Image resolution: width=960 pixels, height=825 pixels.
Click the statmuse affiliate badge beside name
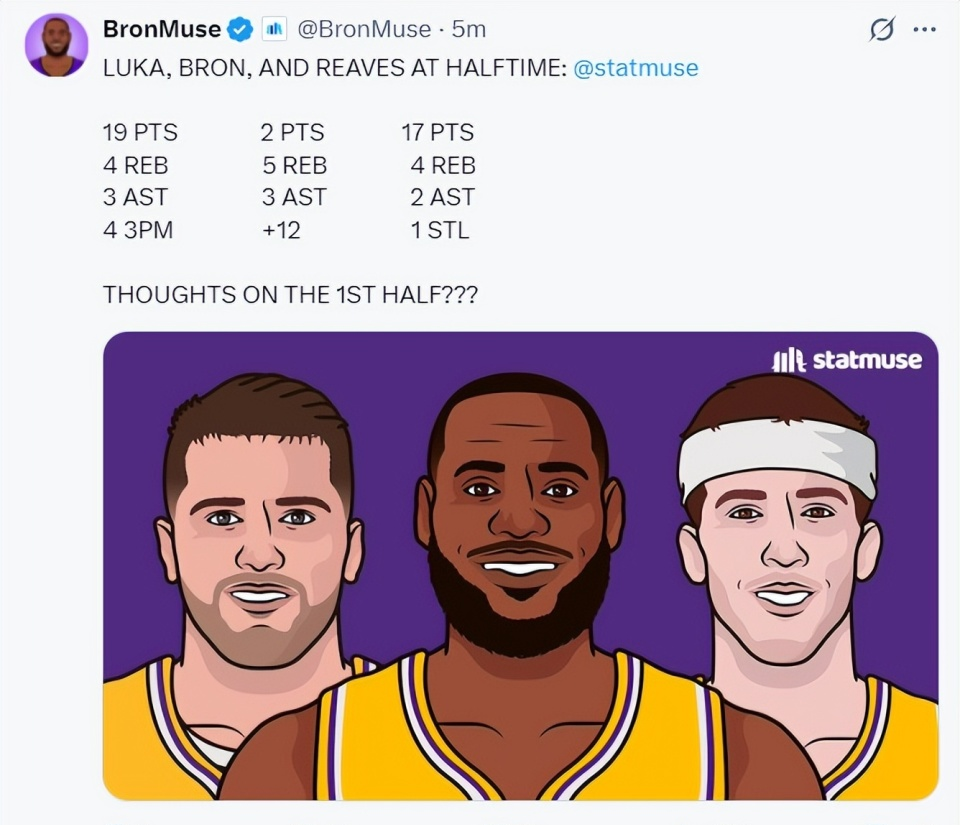pyautogui.click(x=274, y=30)
